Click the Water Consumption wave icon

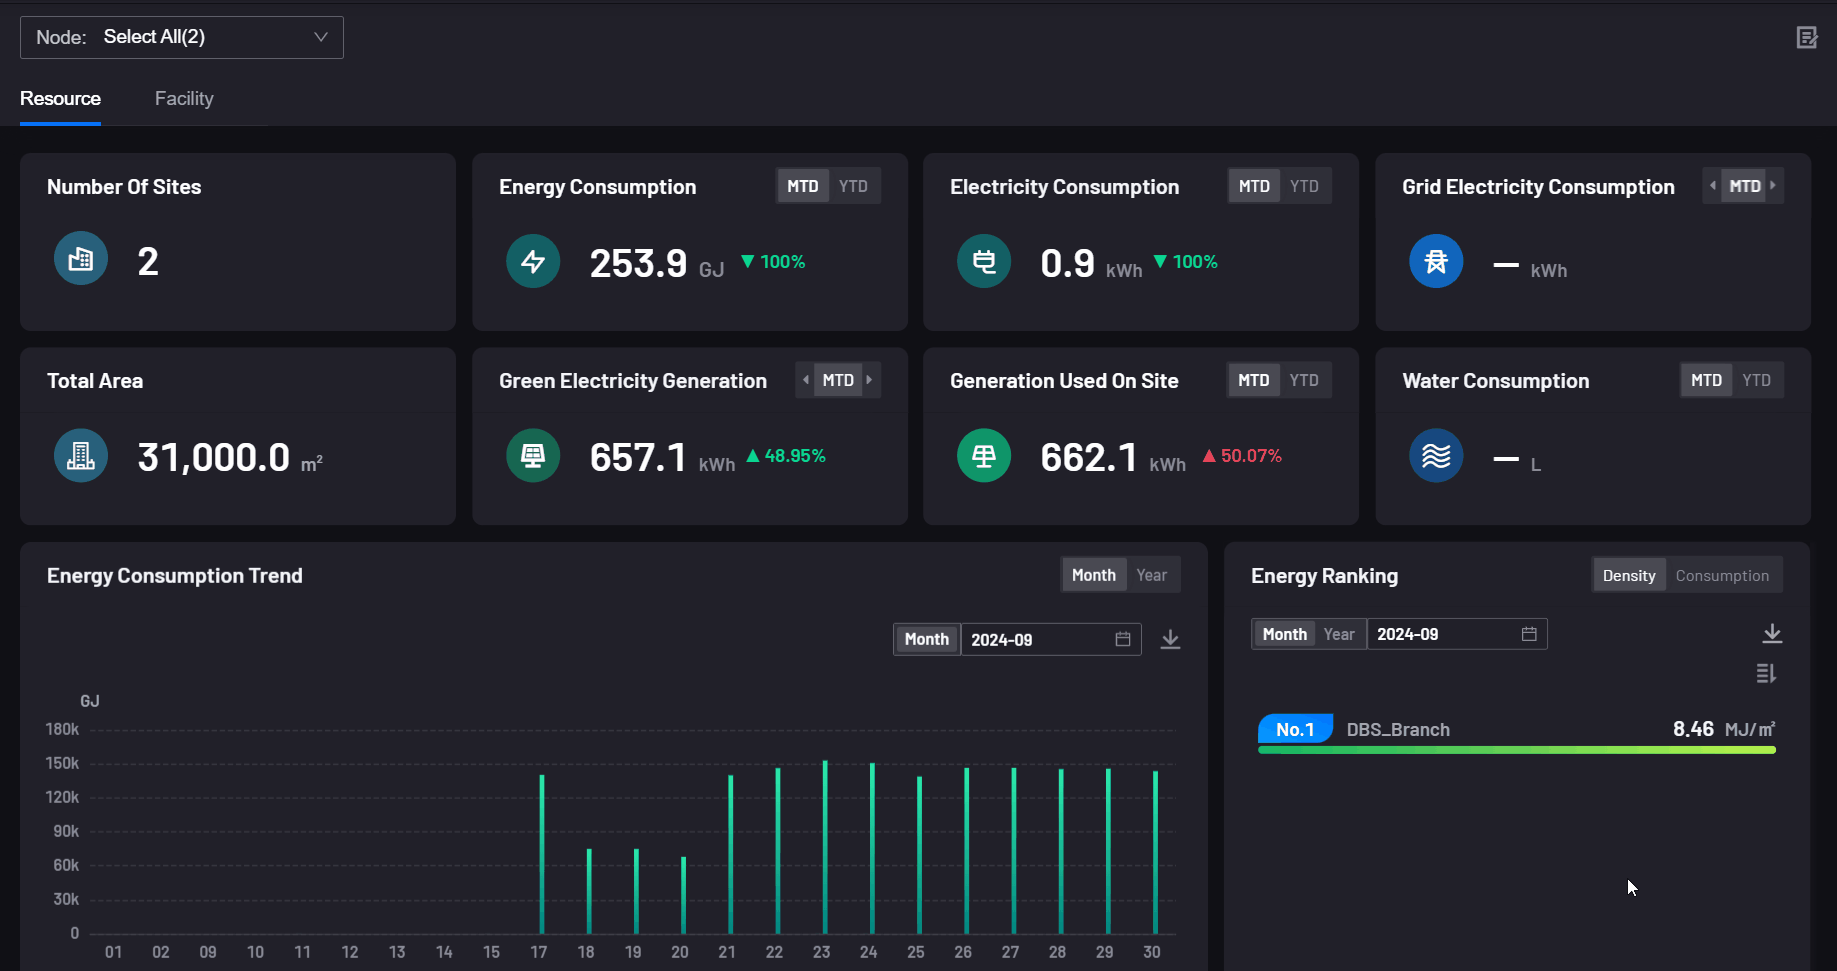(1436, 456)
